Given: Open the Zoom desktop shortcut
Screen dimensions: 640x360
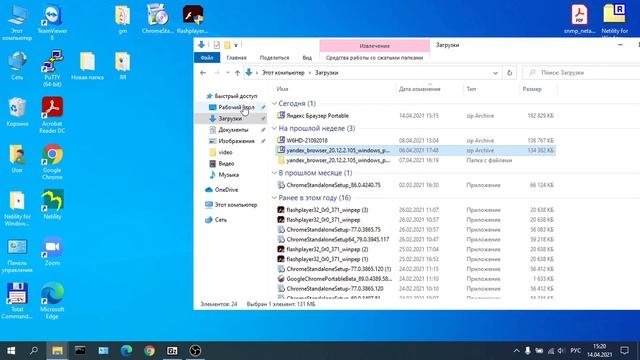Looking at the screenshot, I should pyautogui.click(x=52, y=251).
